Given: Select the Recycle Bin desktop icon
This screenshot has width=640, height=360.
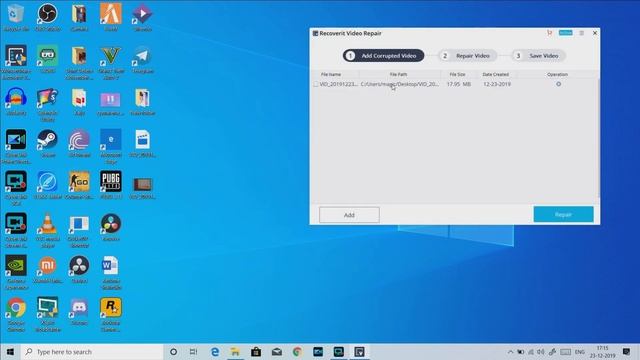Looking at the screenshot, I should [16, 18].
